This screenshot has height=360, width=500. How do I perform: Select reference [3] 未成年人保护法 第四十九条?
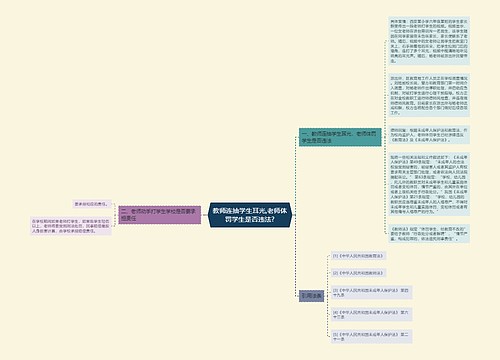(x=371, y=292)
